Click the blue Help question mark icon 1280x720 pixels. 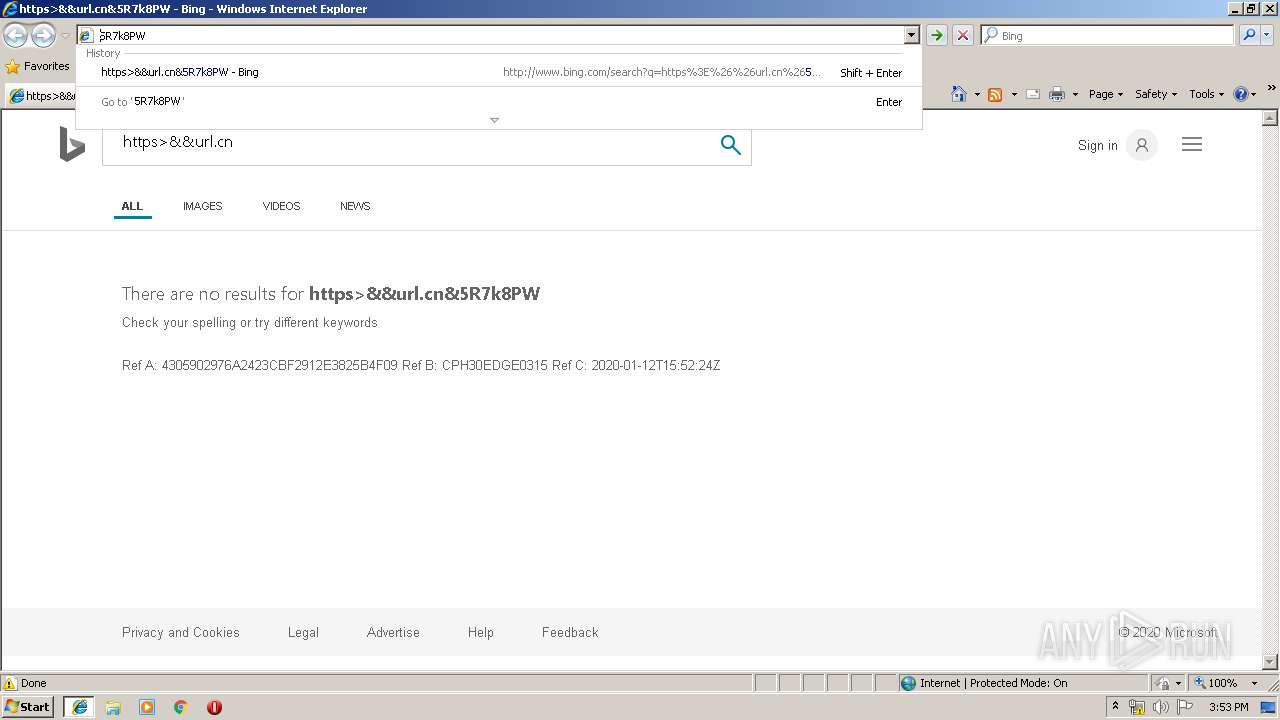pos(1241,94)
